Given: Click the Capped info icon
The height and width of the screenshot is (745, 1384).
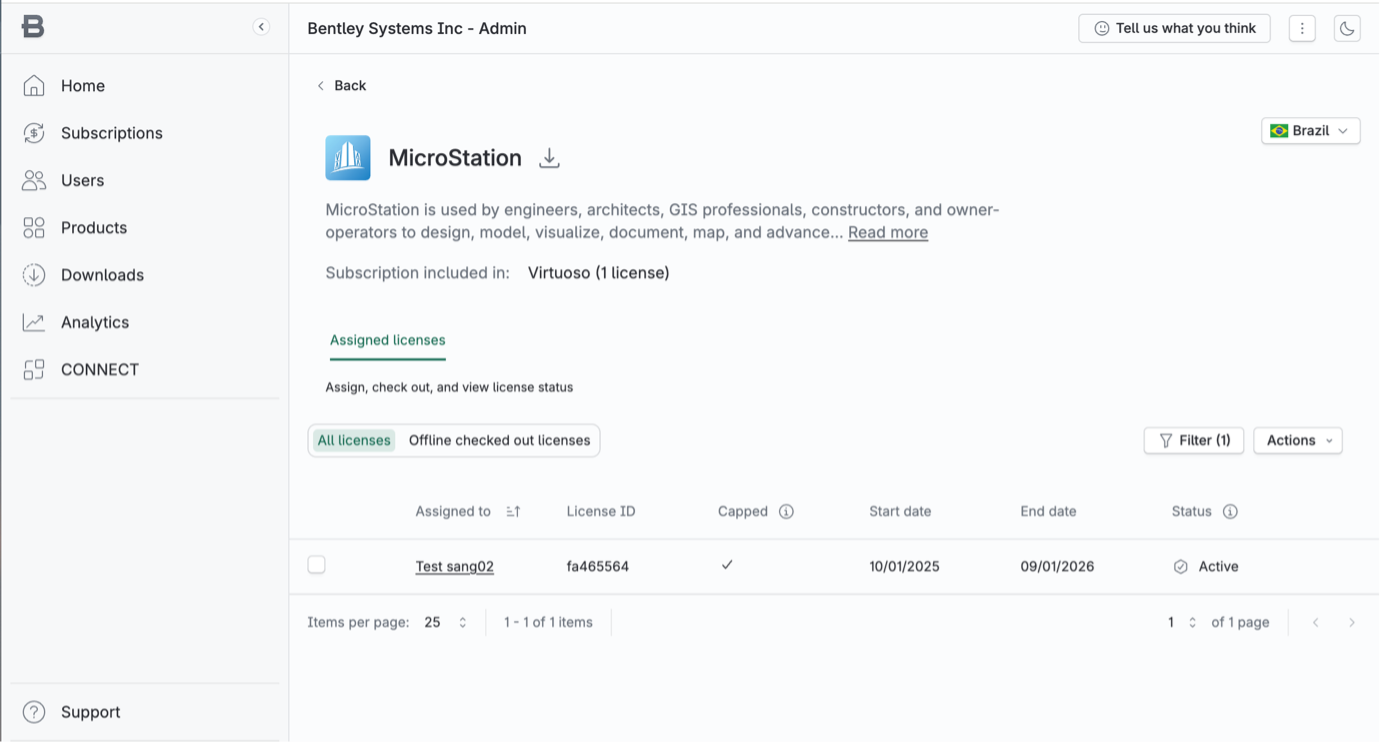Looking at the screenshot, I should pyautogui.click(x=786, y=511).
